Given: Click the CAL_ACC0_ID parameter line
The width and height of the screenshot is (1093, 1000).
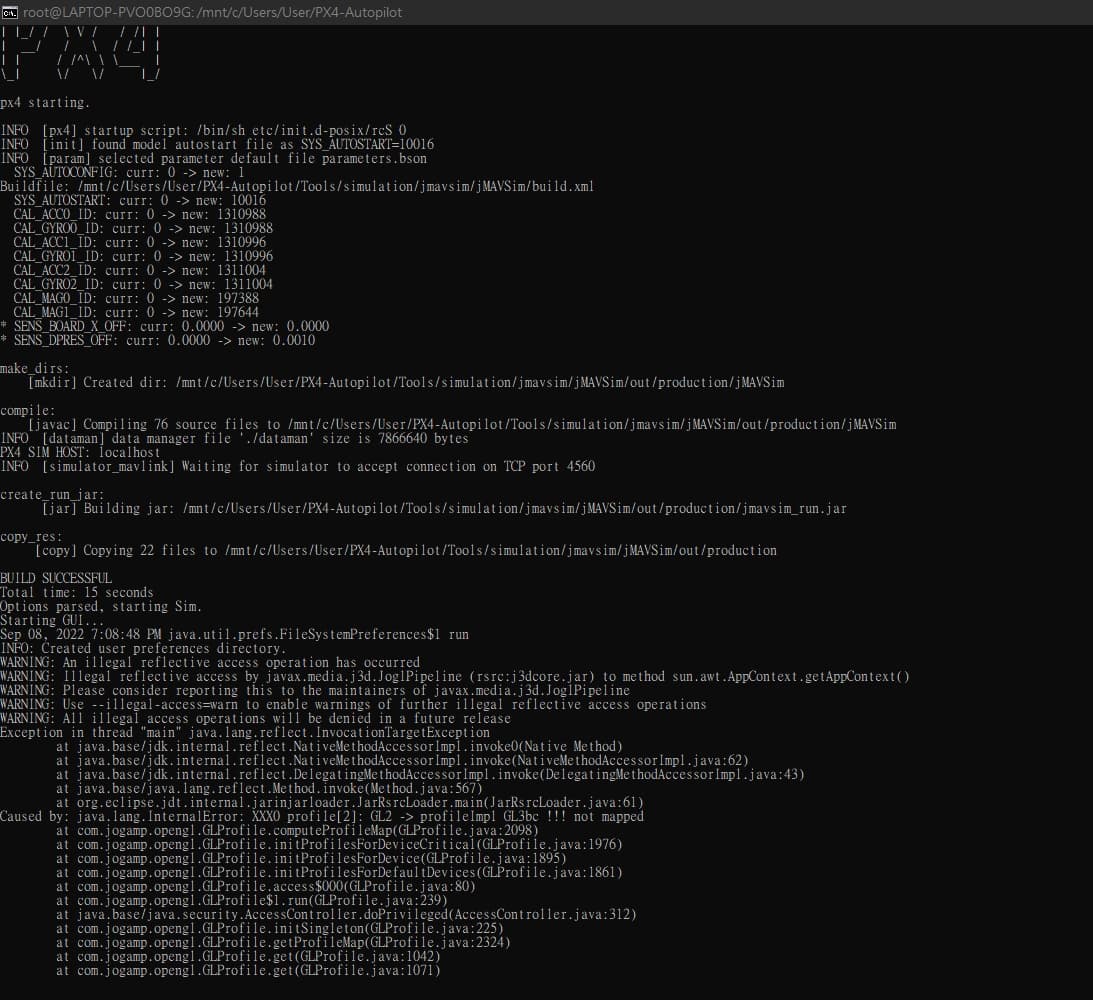Looking at the screenshot, I should [139, 215].
